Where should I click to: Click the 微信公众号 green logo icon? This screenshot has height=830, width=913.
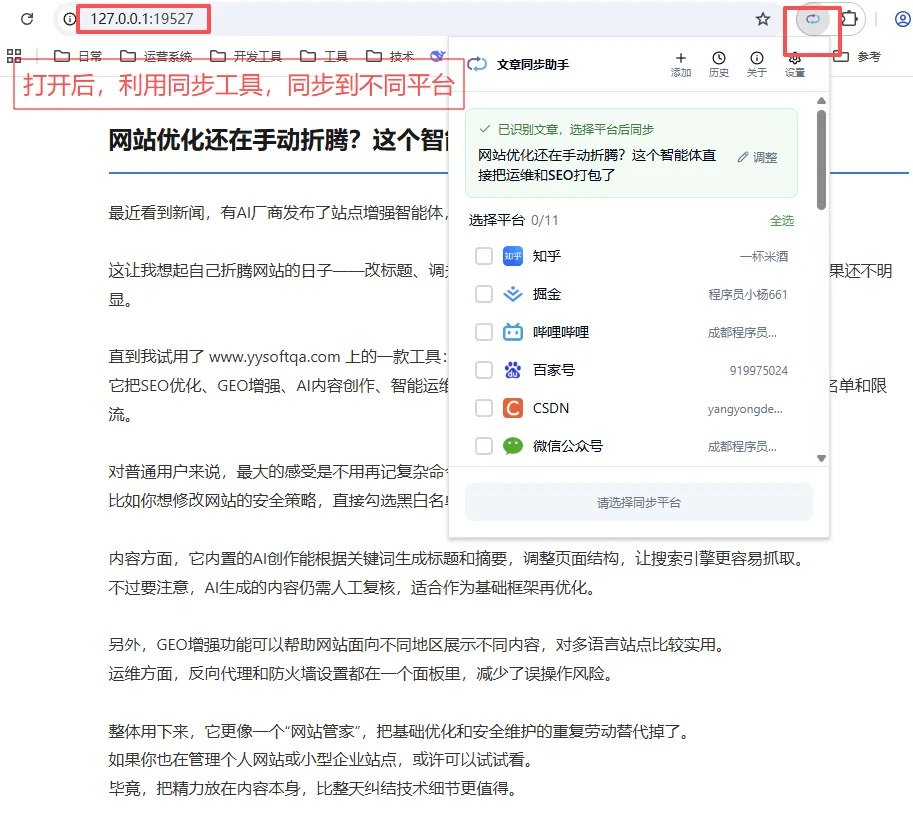click(x=512, y=446)
